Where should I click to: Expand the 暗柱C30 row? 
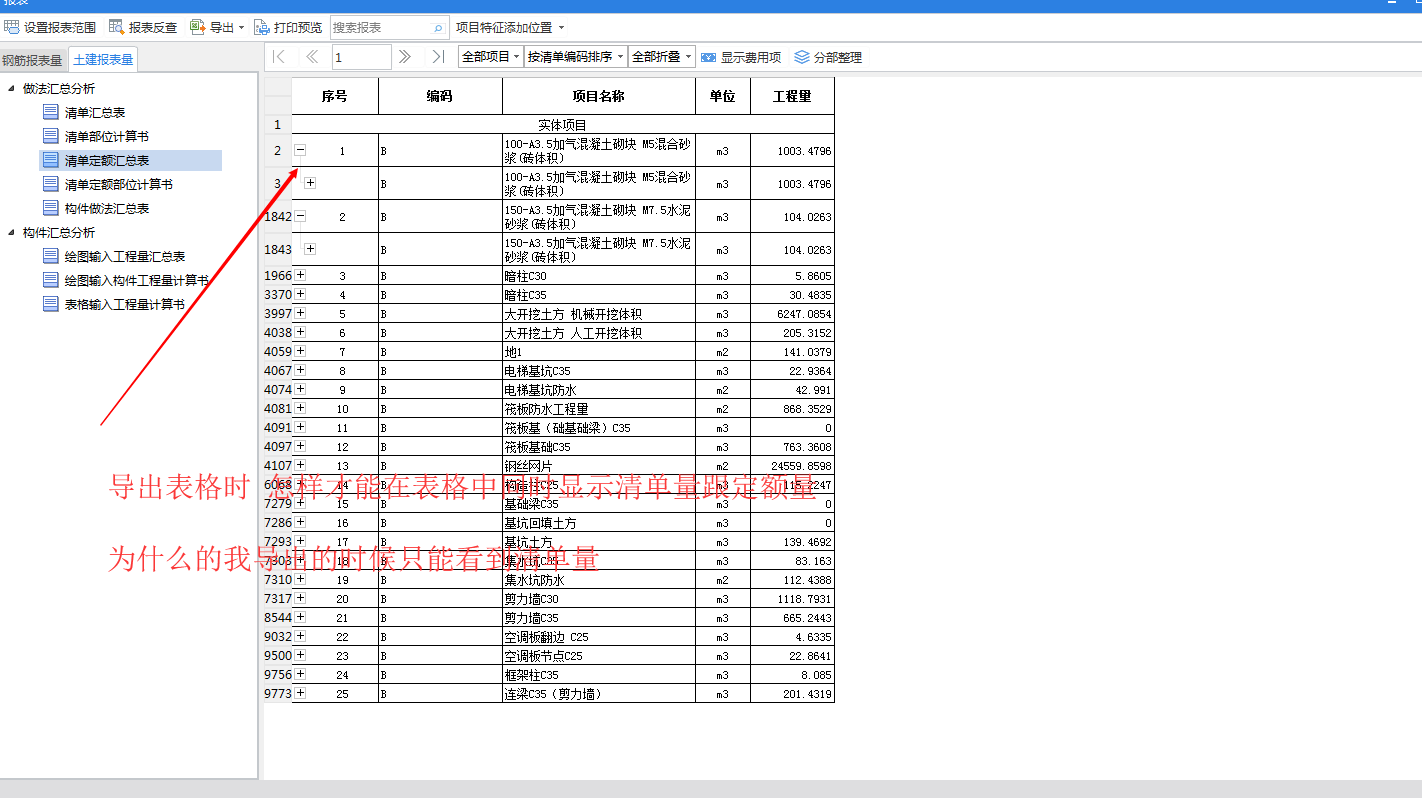point(300,275)
